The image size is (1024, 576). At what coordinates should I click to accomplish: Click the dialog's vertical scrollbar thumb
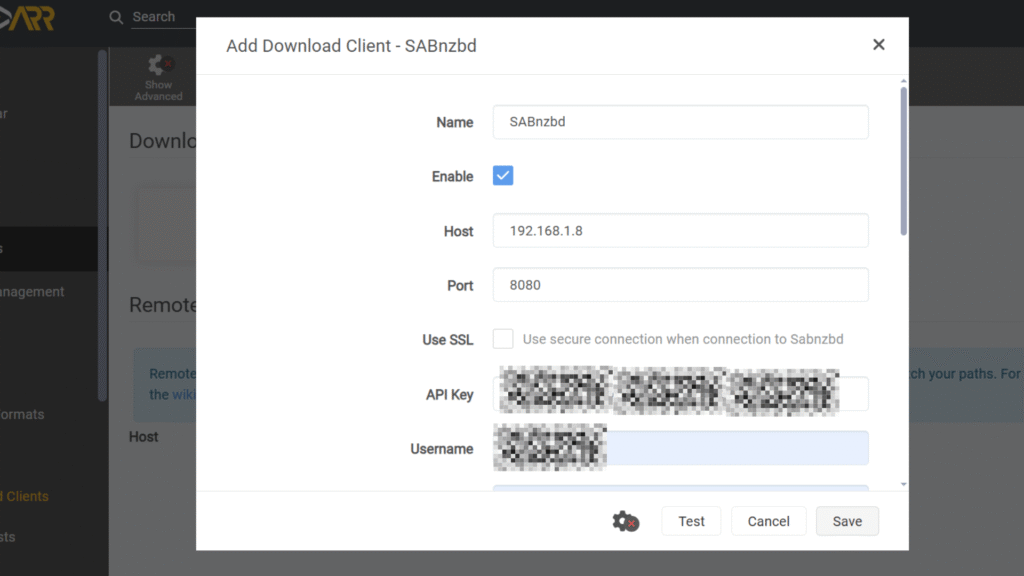904,160
